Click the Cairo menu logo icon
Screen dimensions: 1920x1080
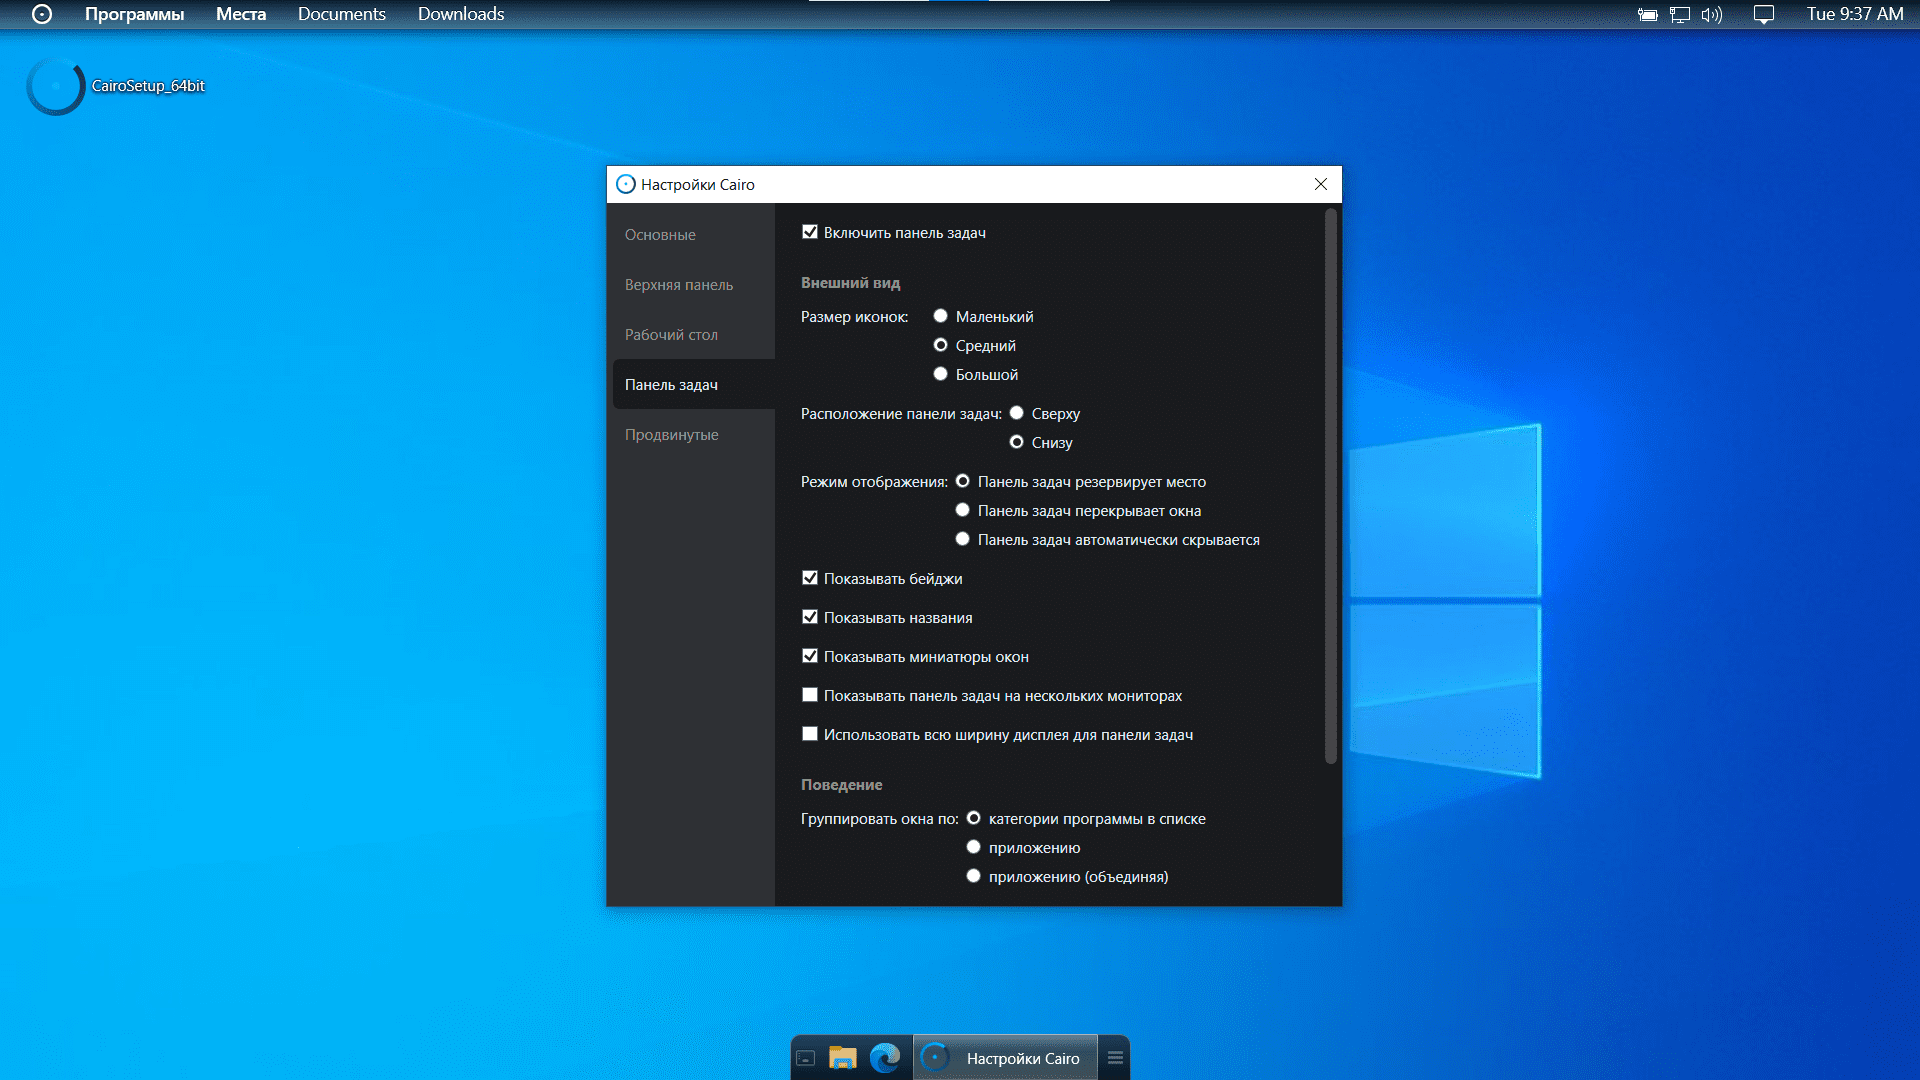(x=42, y=14)
